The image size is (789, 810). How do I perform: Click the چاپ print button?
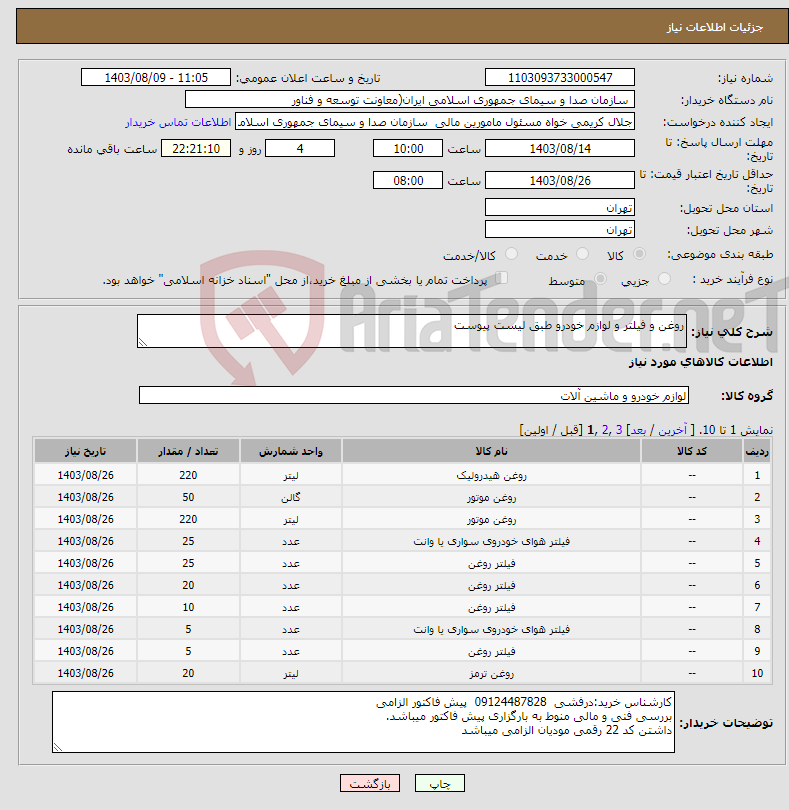440,783
